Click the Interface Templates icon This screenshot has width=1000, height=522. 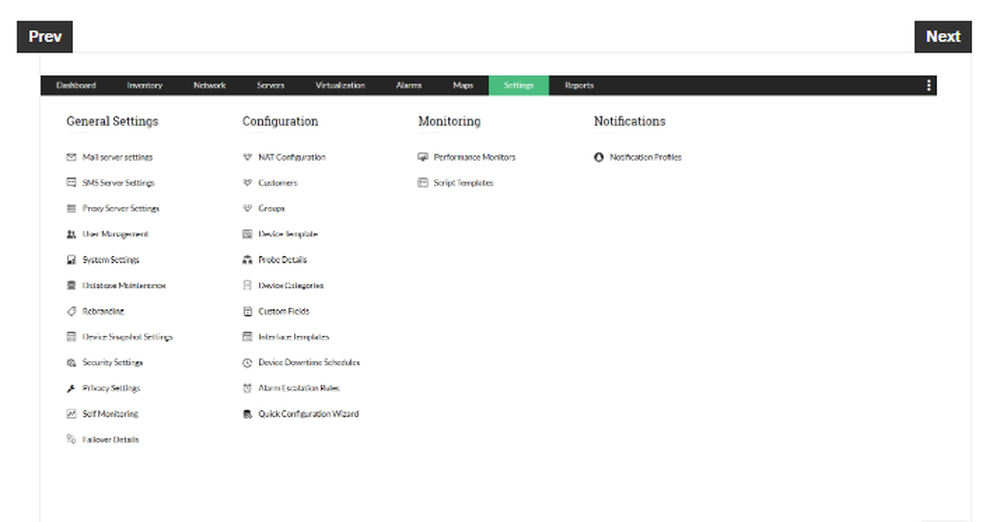247,336
